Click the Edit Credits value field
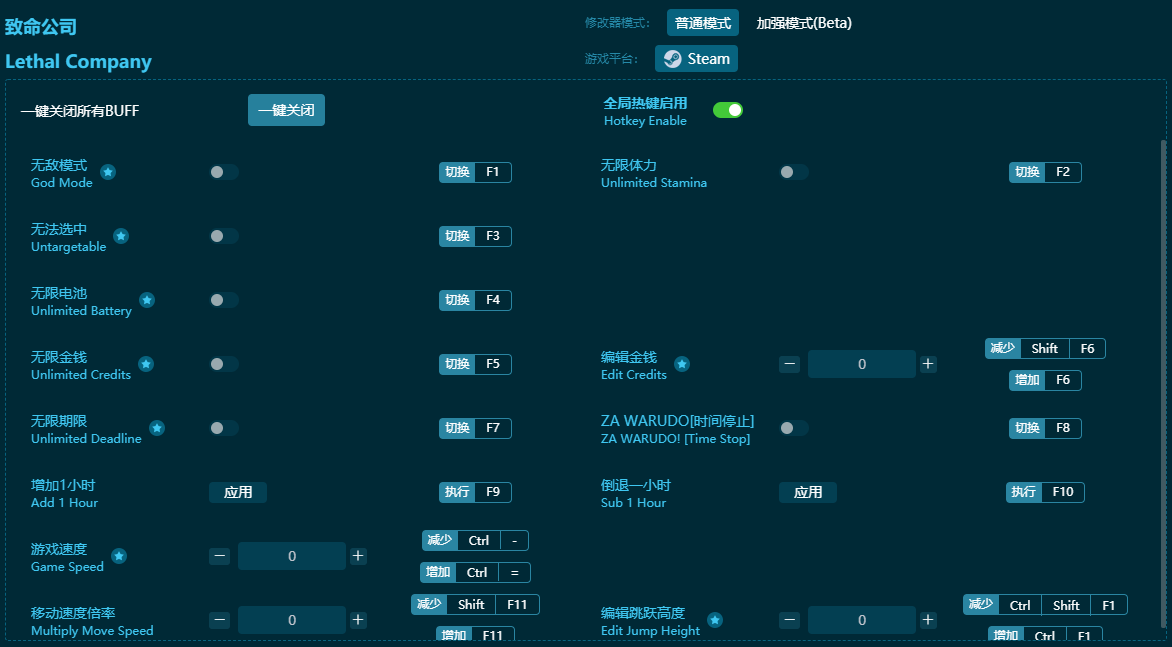 pos(862,365)
